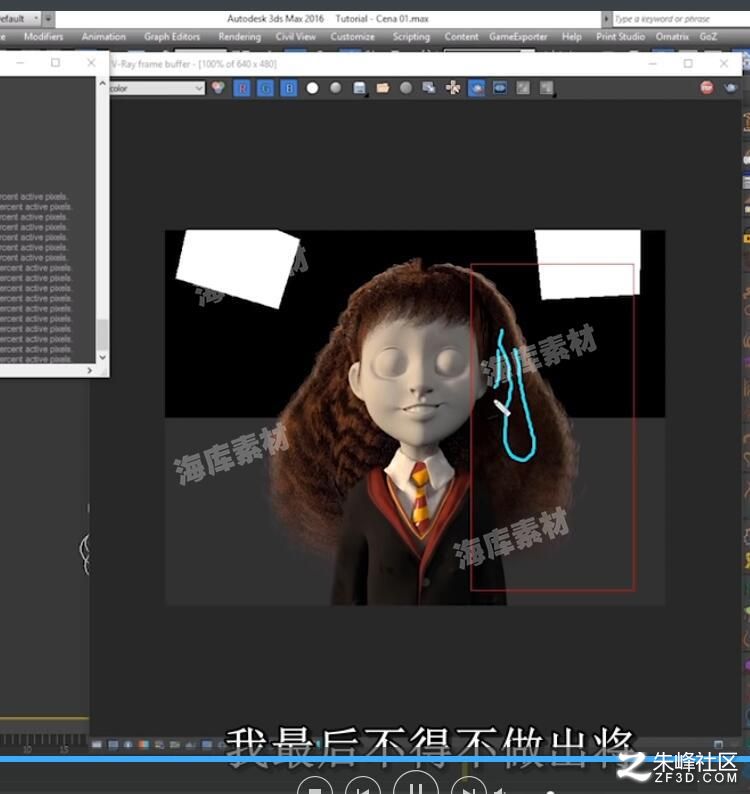Image resolution: width=750 pixels, height=794 pixels.
Task: Click the keyword search field
Action: click(x=681, y=19)
